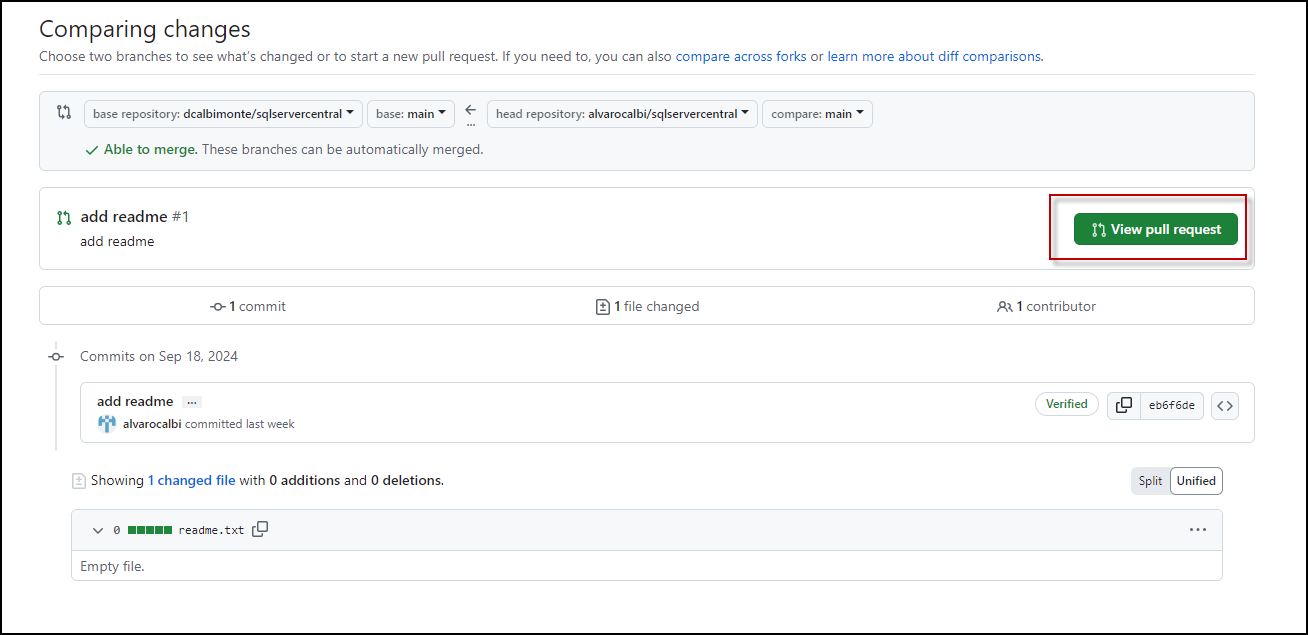Viewport: 1308px width, 635px height.
Task: Open the base: main branch dropdown
Action: click(411, 114)
